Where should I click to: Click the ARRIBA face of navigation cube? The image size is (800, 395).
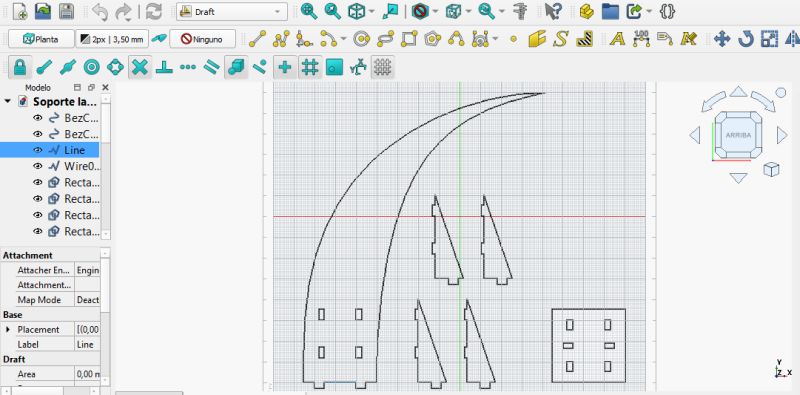738,135
